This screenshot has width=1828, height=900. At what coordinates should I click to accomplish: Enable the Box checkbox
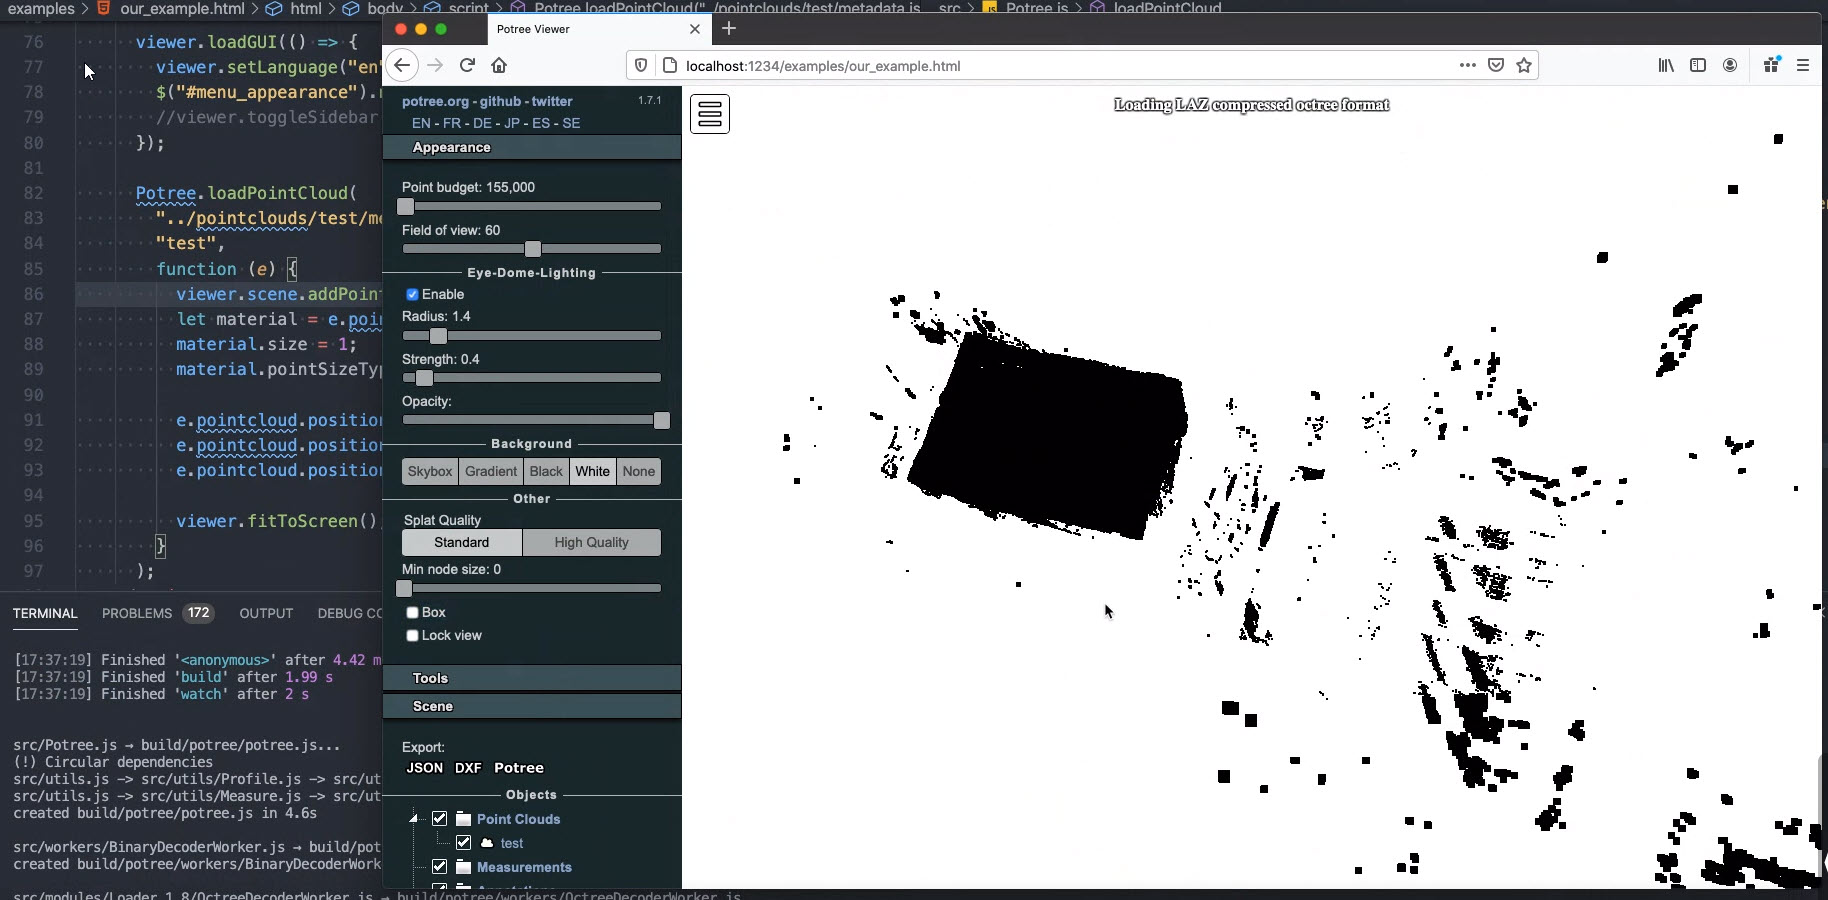[411, 612]
